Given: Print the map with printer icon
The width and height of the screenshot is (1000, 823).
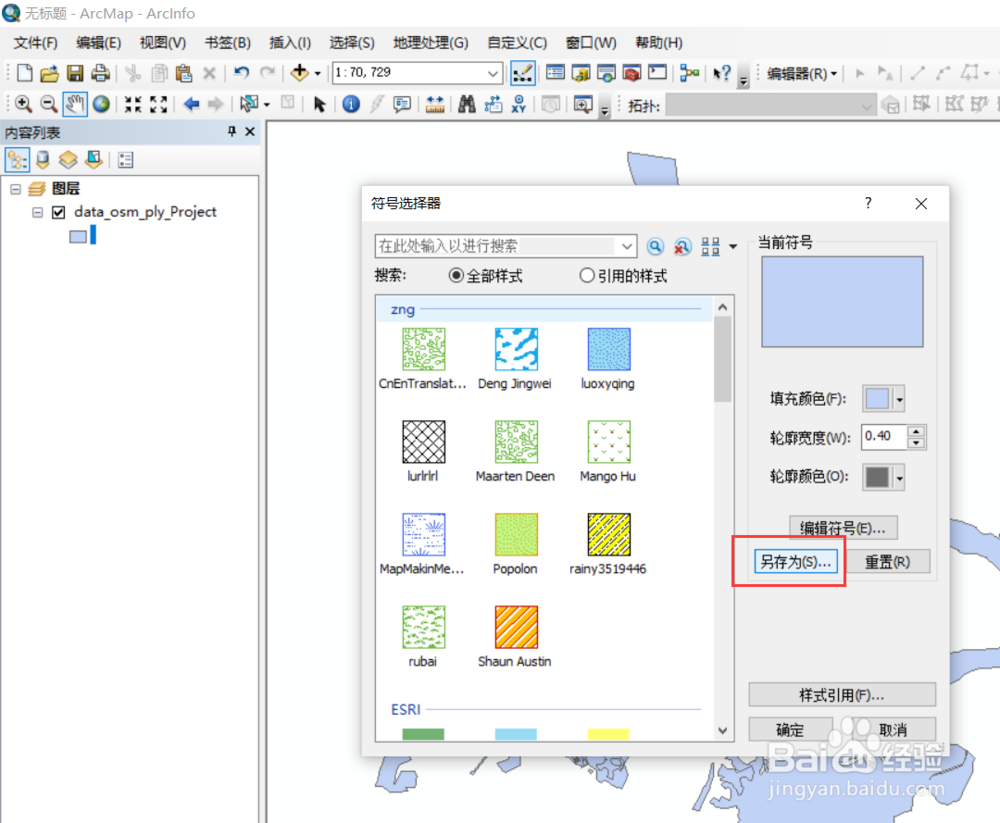Looking at the screenshot, I should tap(100, 73).
